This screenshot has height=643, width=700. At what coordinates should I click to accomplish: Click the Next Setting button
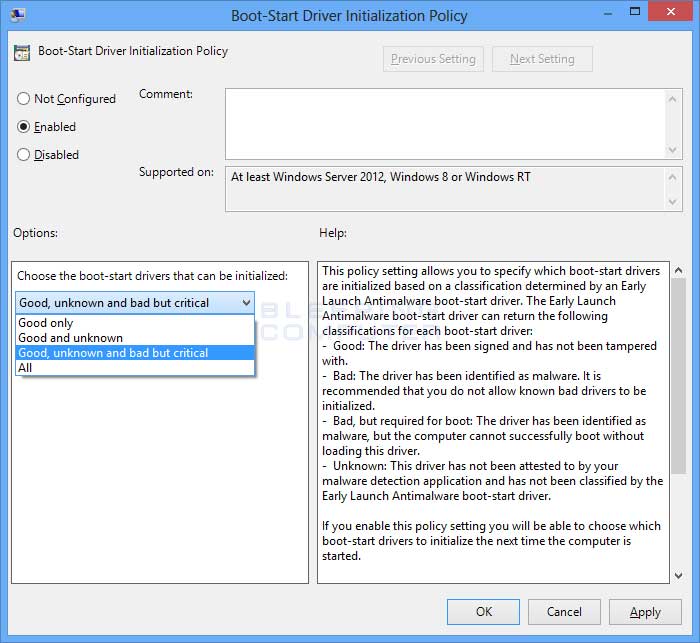pos(542,59)
